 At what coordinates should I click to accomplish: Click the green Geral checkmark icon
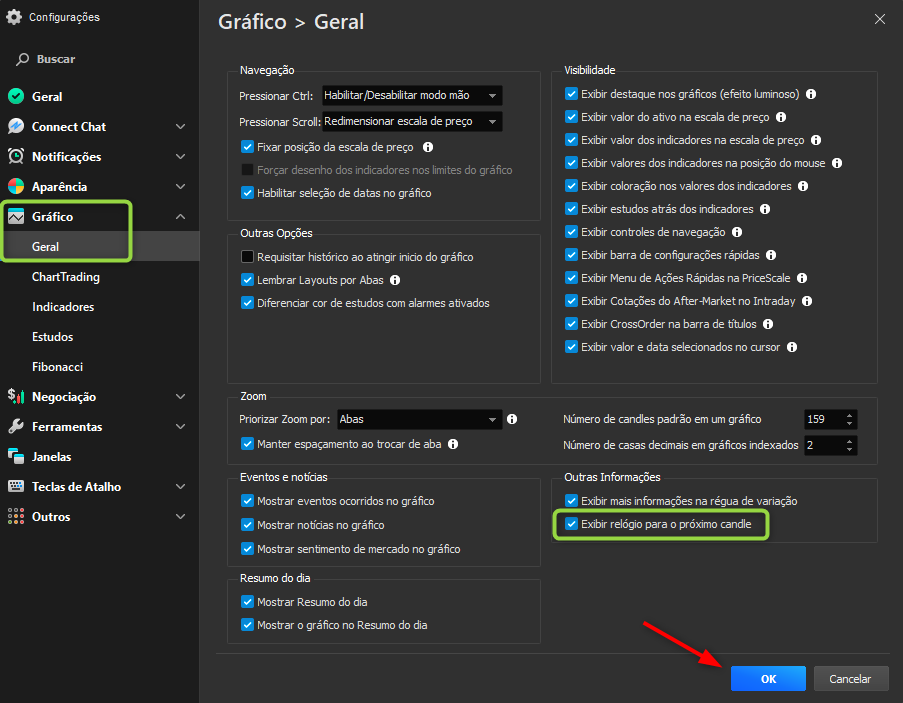[16, 96]
